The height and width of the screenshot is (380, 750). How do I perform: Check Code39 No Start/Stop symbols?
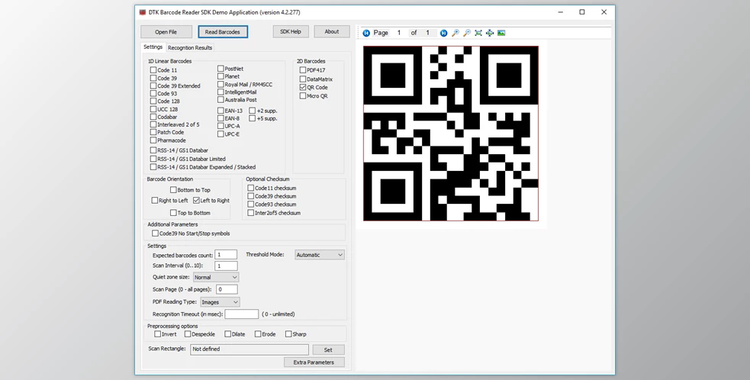(155, 234)
